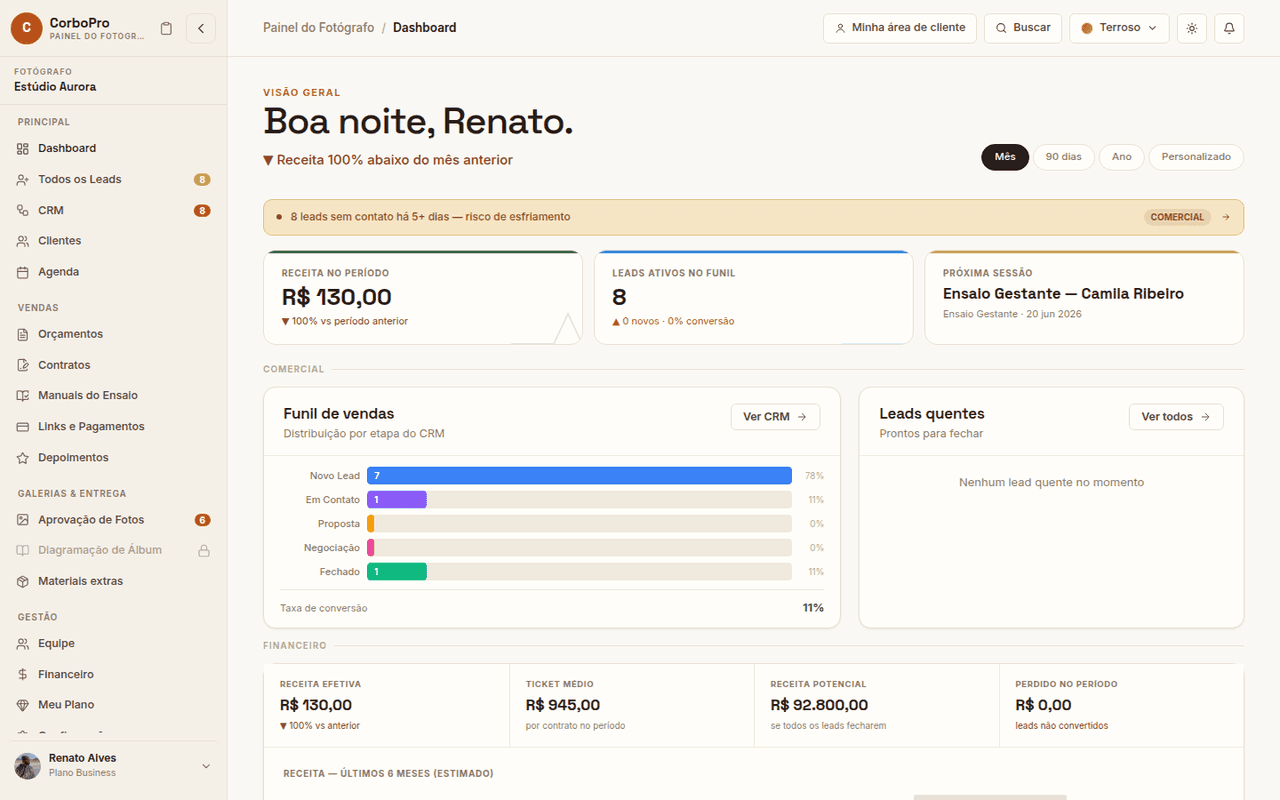Select the Personalizado period filter
1280x800 pixels.
[1196, 157]
